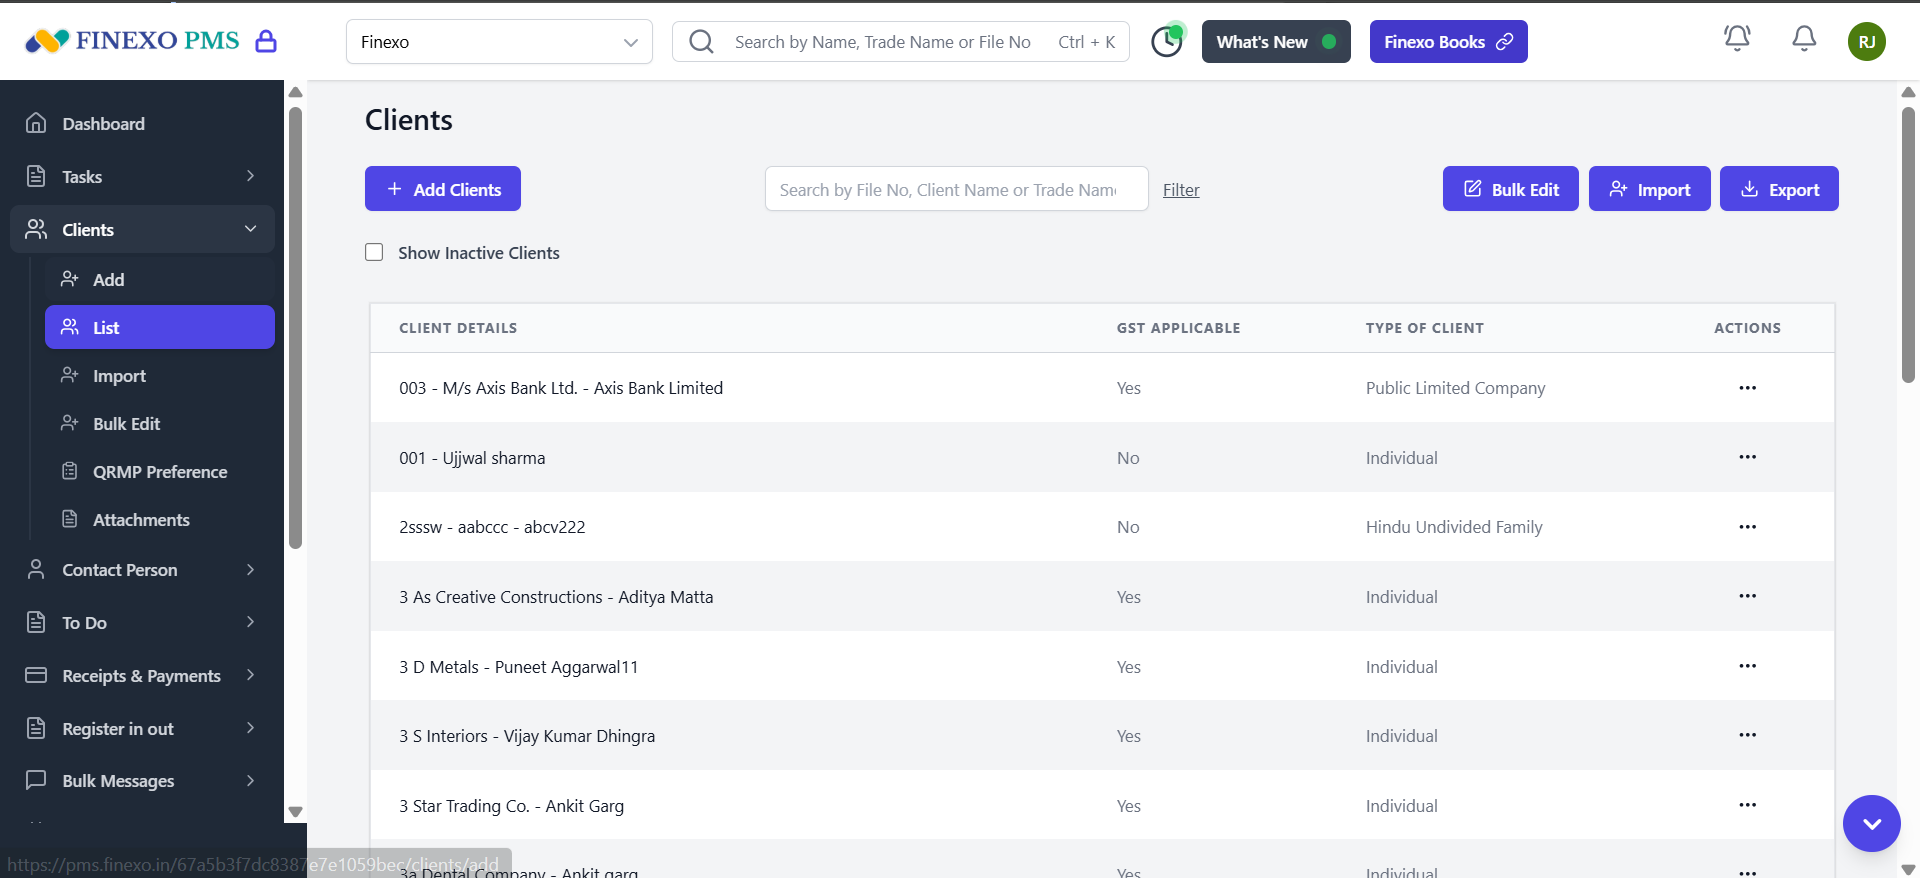Click the Add Clients button
The height and width of the screenshot is (878, 1920).
pos(442,189)
